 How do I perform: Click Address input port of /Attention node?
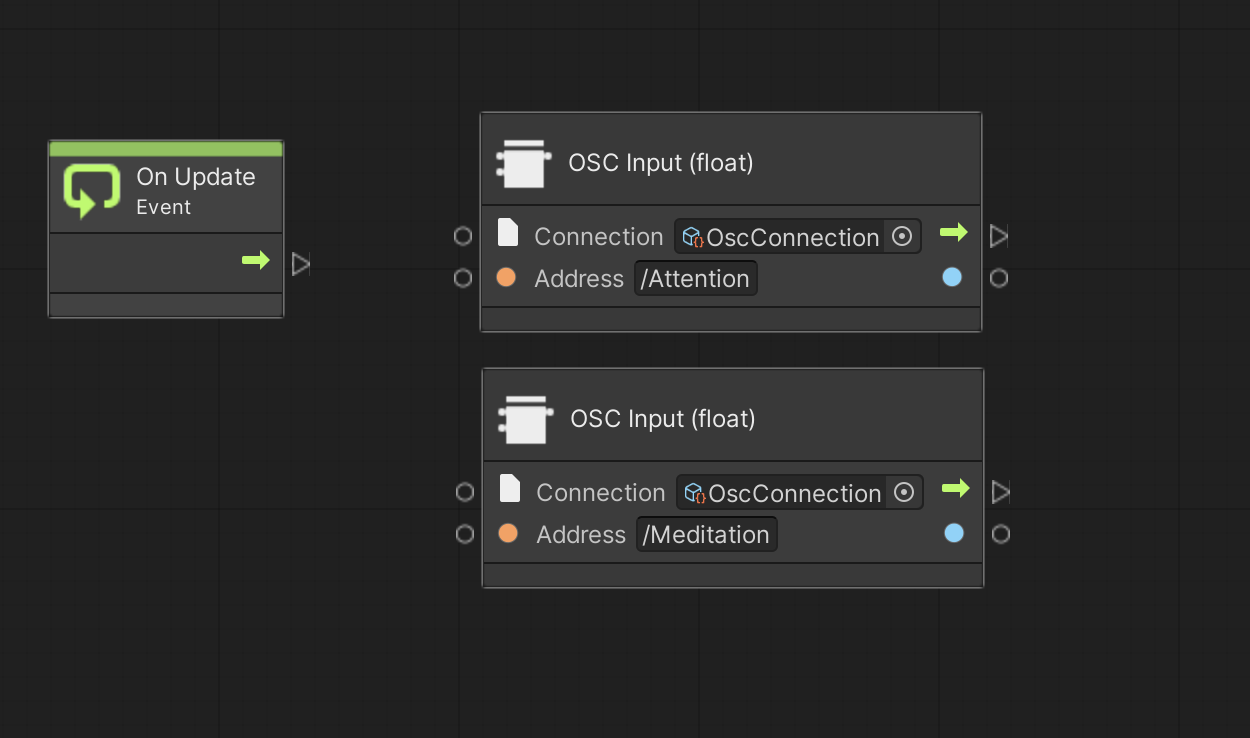(462, 278)
